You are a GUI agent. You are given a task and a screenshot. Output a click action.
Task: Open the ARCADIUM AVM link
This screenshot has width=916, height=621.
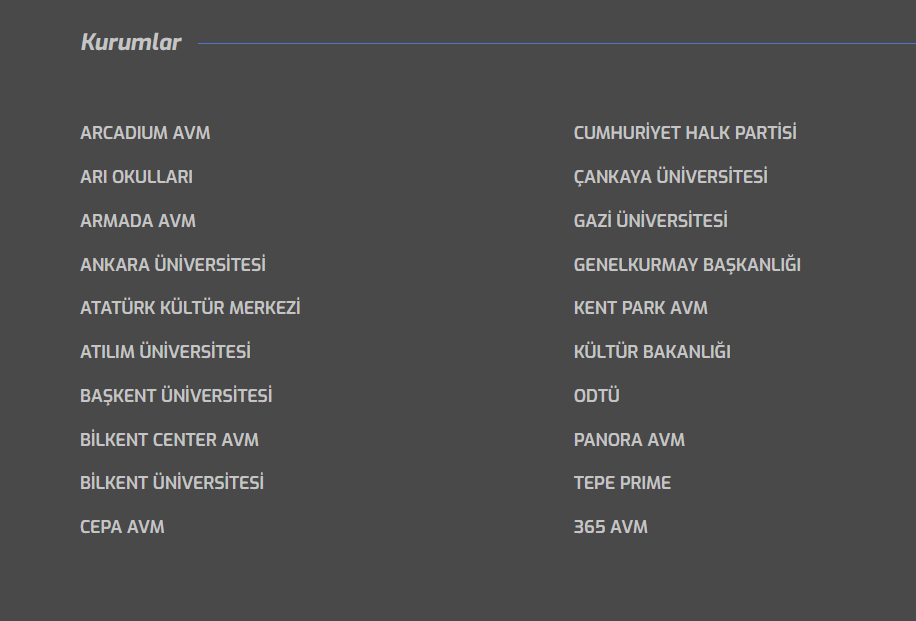[x=145, y=133]
